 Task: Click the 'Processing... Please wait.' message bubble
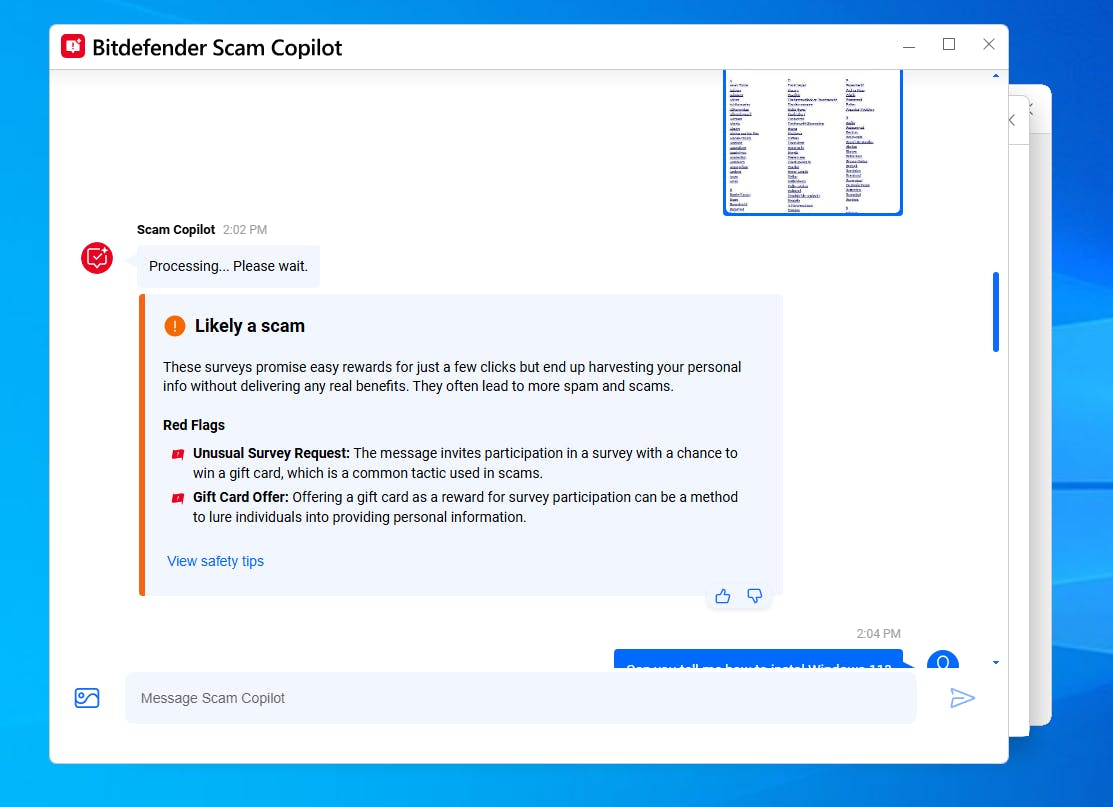(228, 266)
